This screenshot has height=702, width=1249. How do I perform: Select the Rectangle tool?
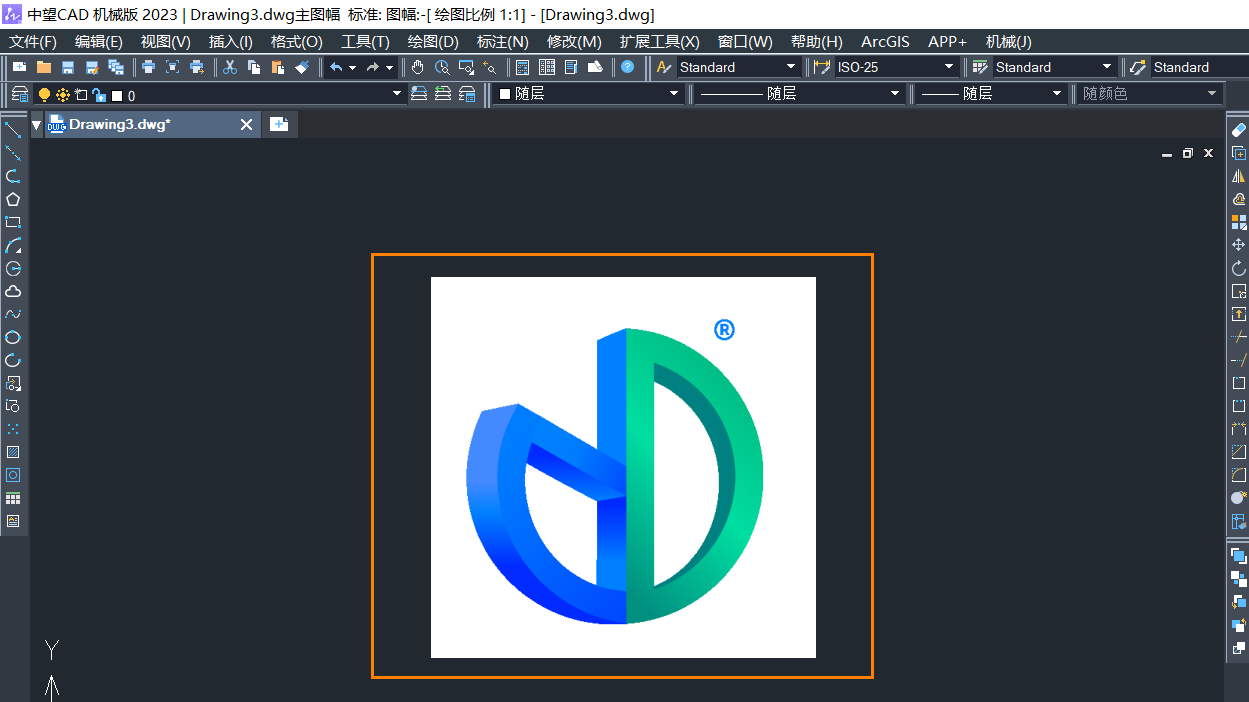point(13,222)
